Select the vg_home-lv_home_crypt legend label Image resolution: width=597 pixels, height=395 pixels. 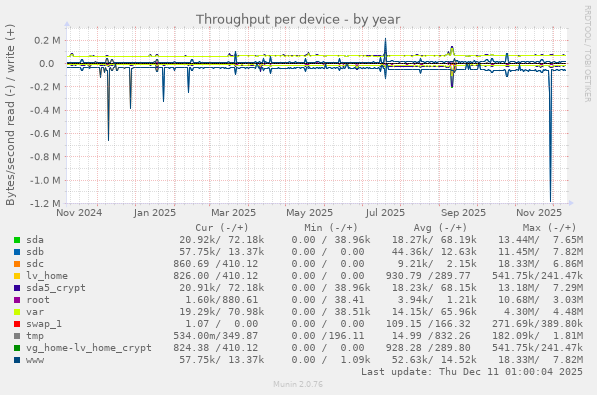(x=89, y=348)
